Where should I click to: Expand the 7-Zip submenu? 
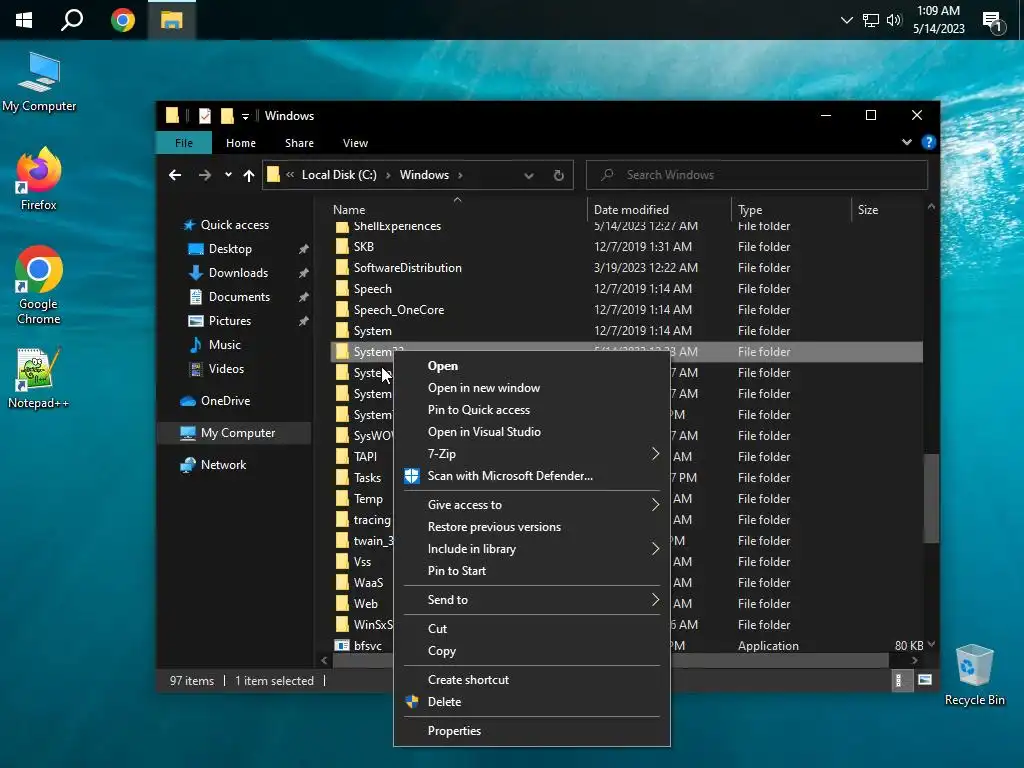(x=532, y=454)
